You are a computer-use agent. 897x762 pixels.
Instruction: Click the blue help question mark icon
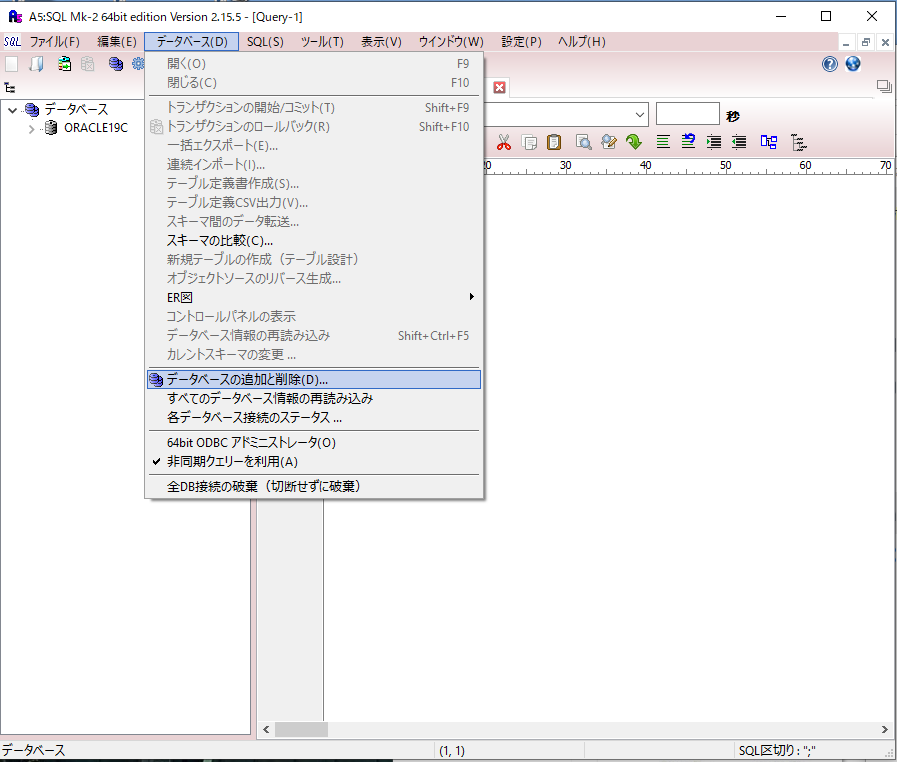click(x=830, y=64)
